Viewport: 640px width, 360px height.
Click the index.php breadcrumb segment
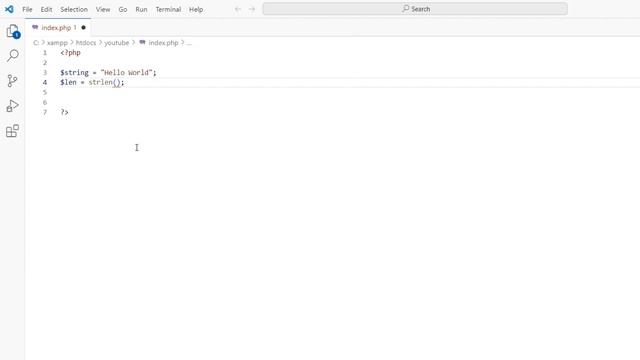pyautogui.click(x=163, y=42)
